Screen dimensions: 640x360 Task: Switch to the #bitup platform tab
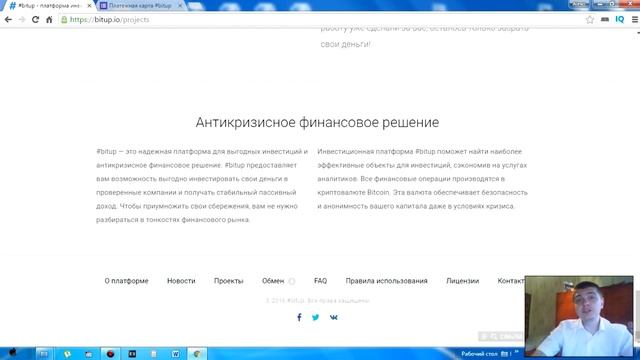tap(49, 6)
